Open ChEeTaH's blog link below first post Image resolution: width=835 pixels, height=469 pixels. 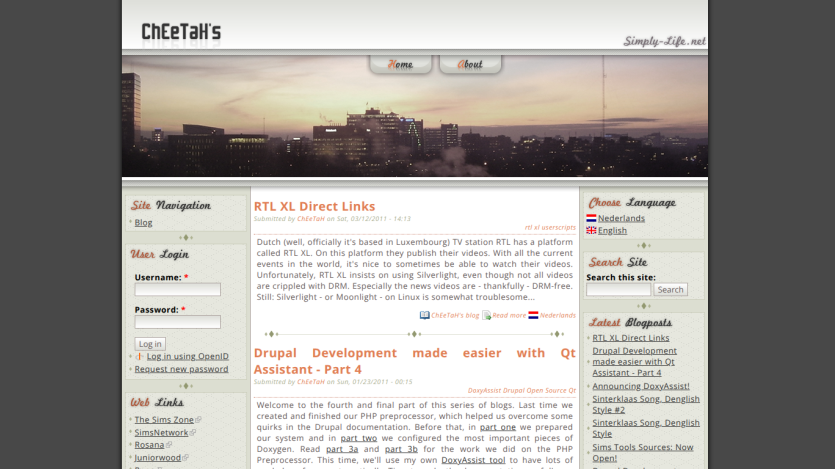tap(455, 315)
